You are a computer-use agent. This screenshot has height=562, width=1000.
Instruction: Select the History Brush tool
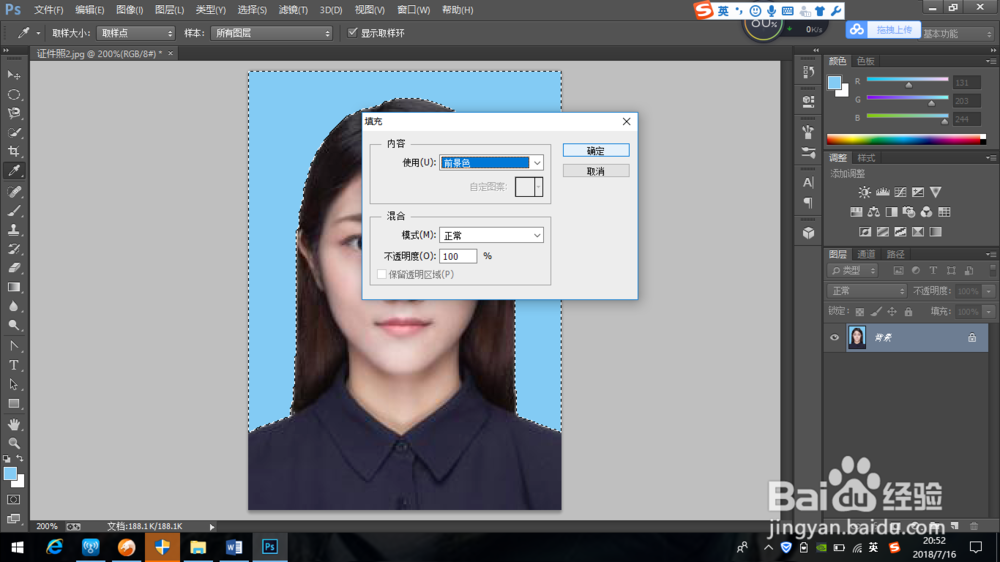(x=13, y=249)
